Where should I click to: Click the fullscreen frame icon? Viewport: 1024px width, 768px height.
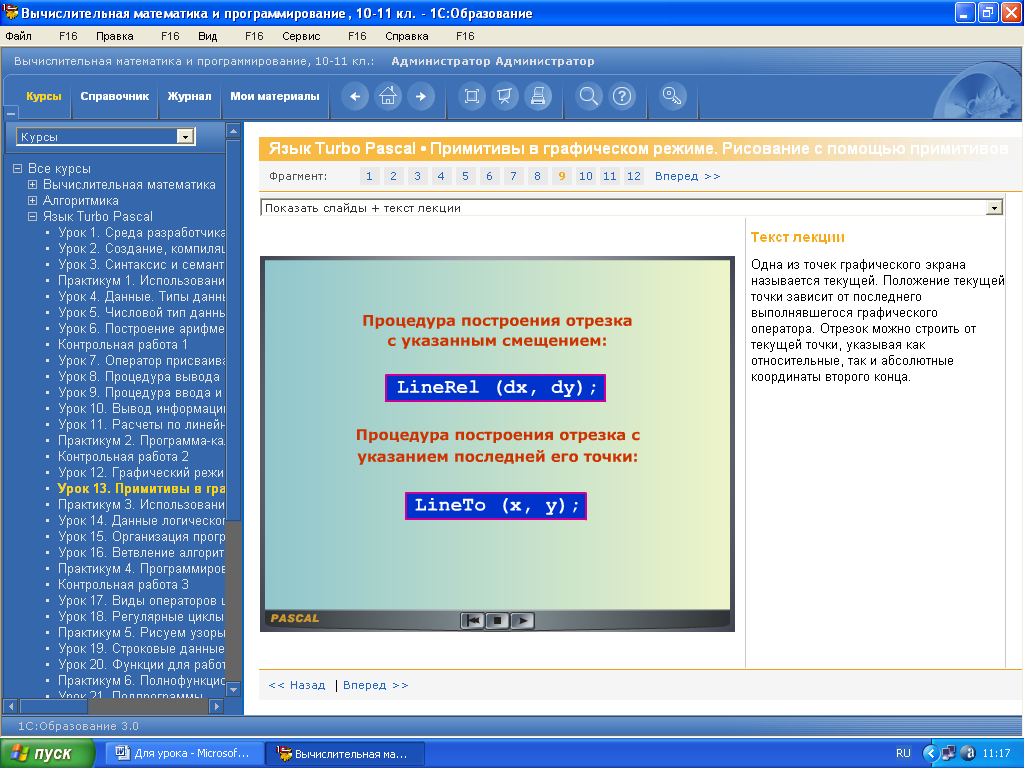[472, 97]
